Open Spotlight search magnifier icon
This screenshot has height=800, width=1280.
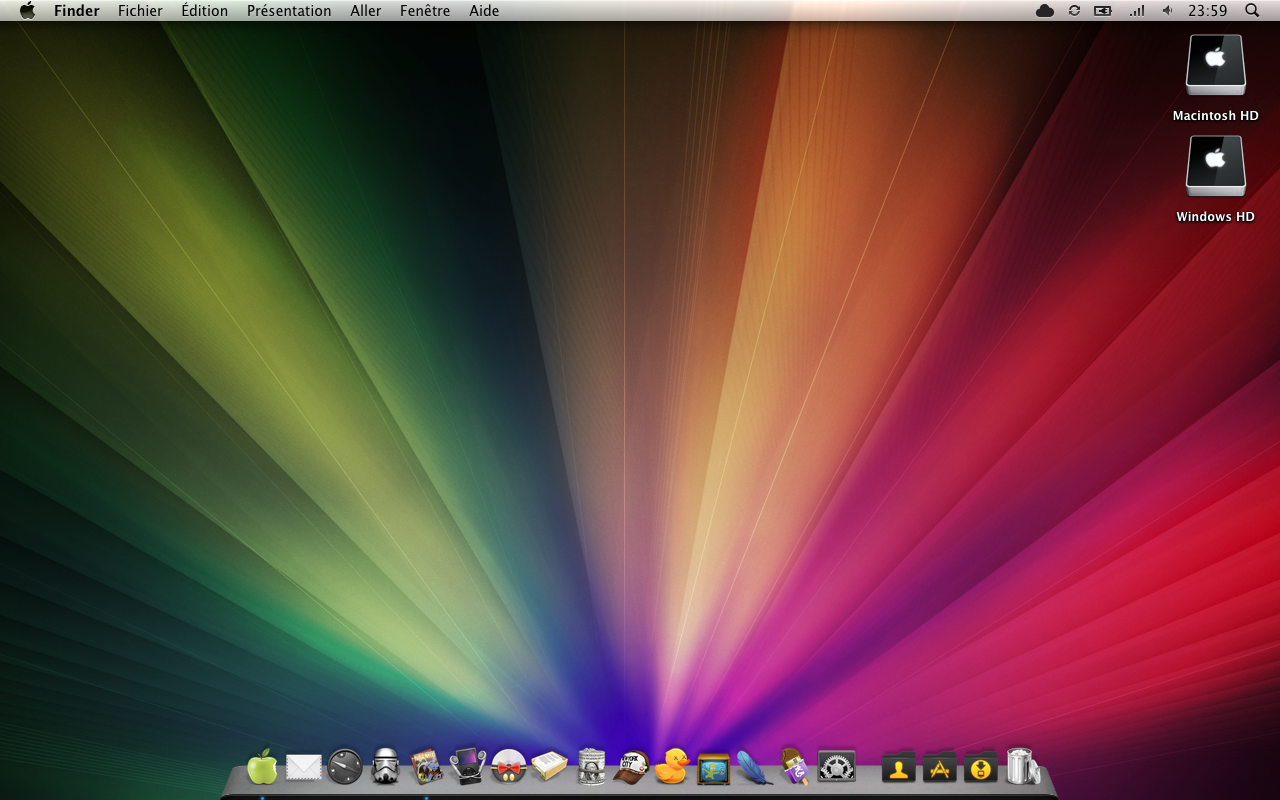(x=1252, y=11)
